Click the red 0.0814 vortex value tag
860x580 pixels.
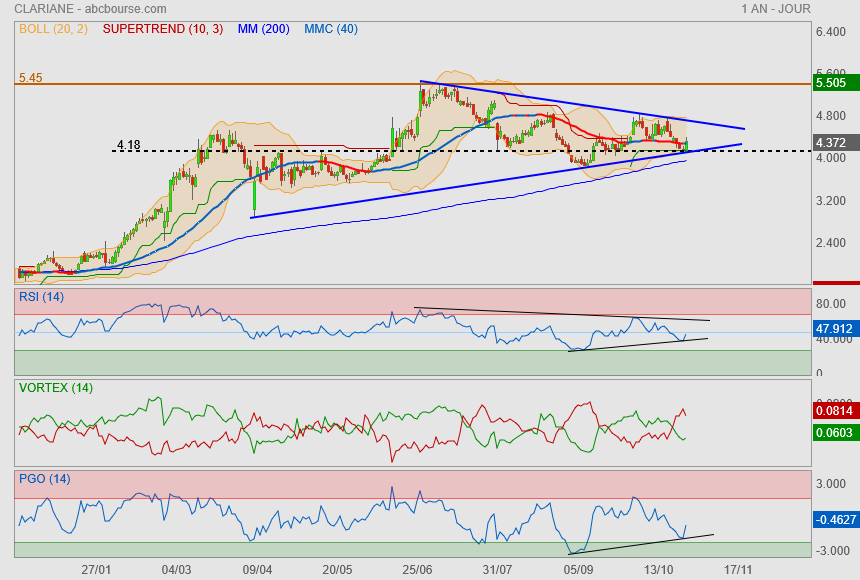tap(833, 409)
